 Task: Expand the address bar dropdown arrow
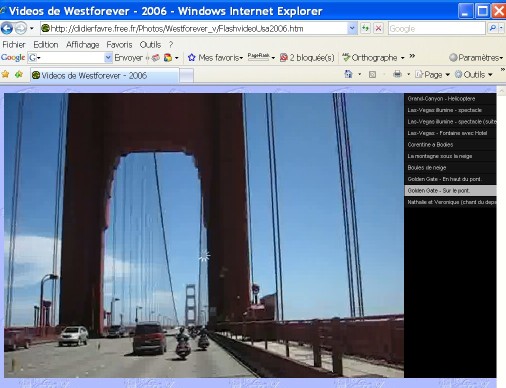pos(352,29)
